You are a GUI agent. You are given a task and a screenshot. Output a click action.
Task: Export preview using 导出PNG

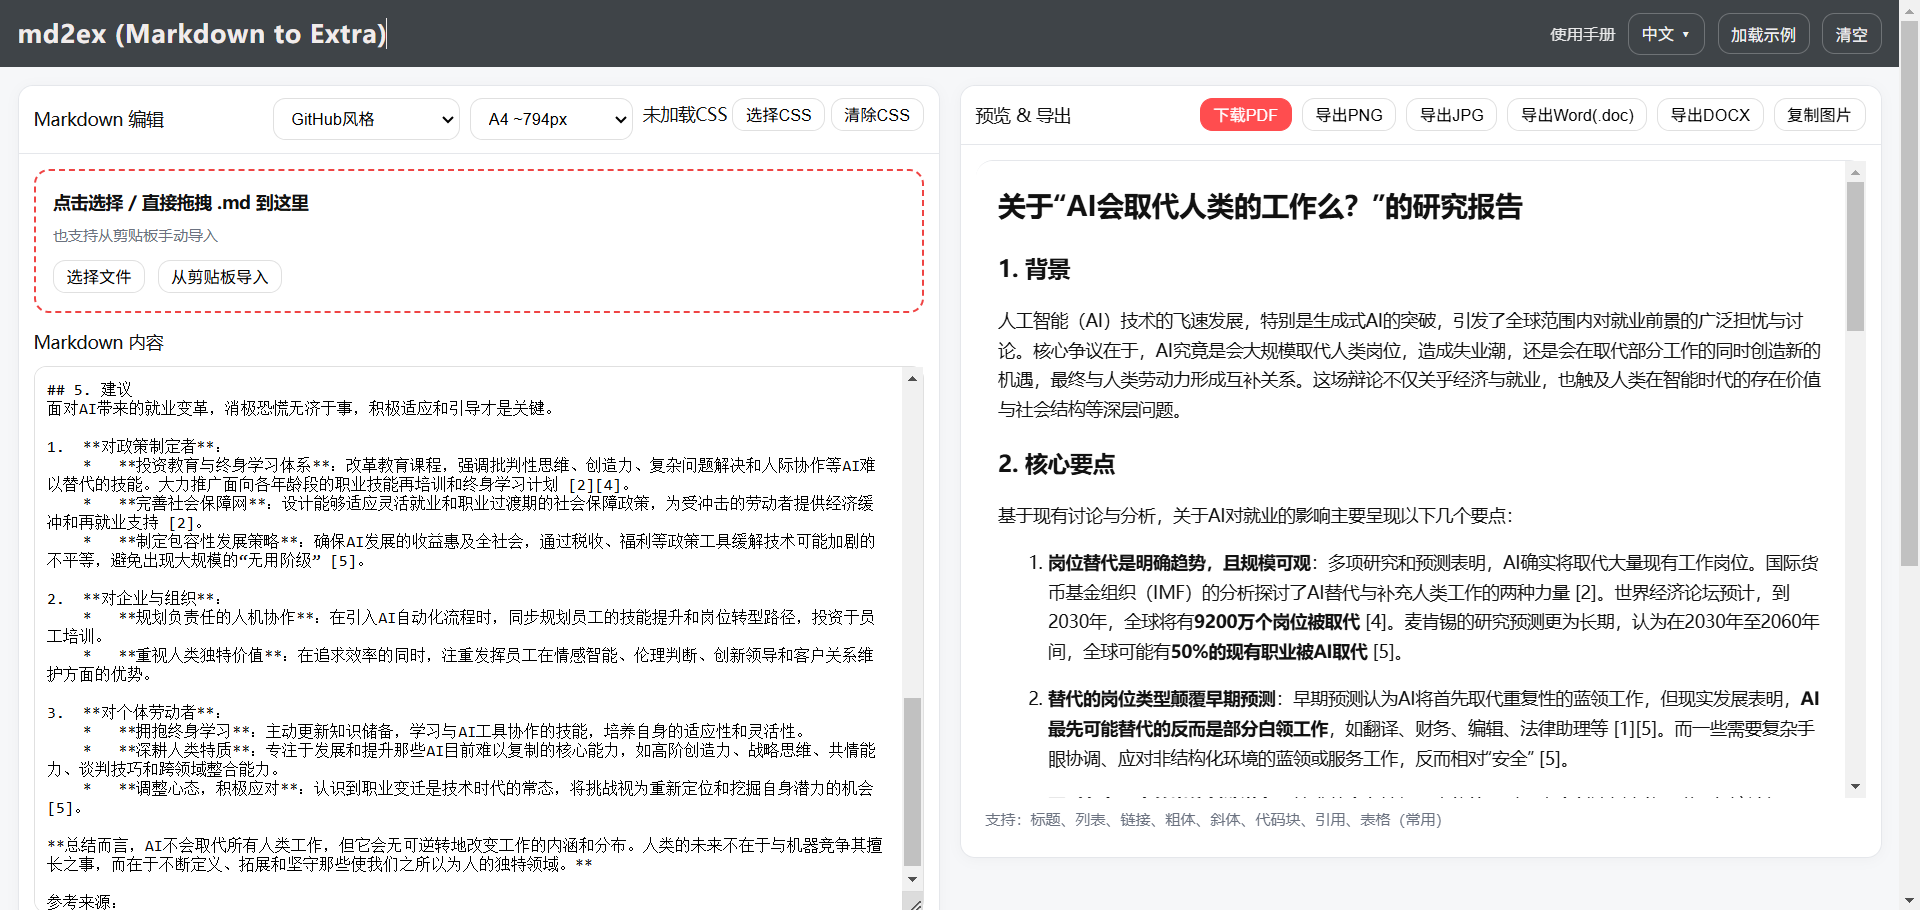[x=1348, y=115]
